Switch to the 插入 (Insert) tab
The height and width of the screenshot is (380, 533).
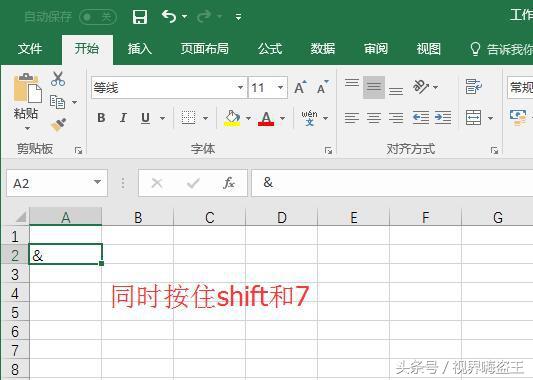point(140,49)
